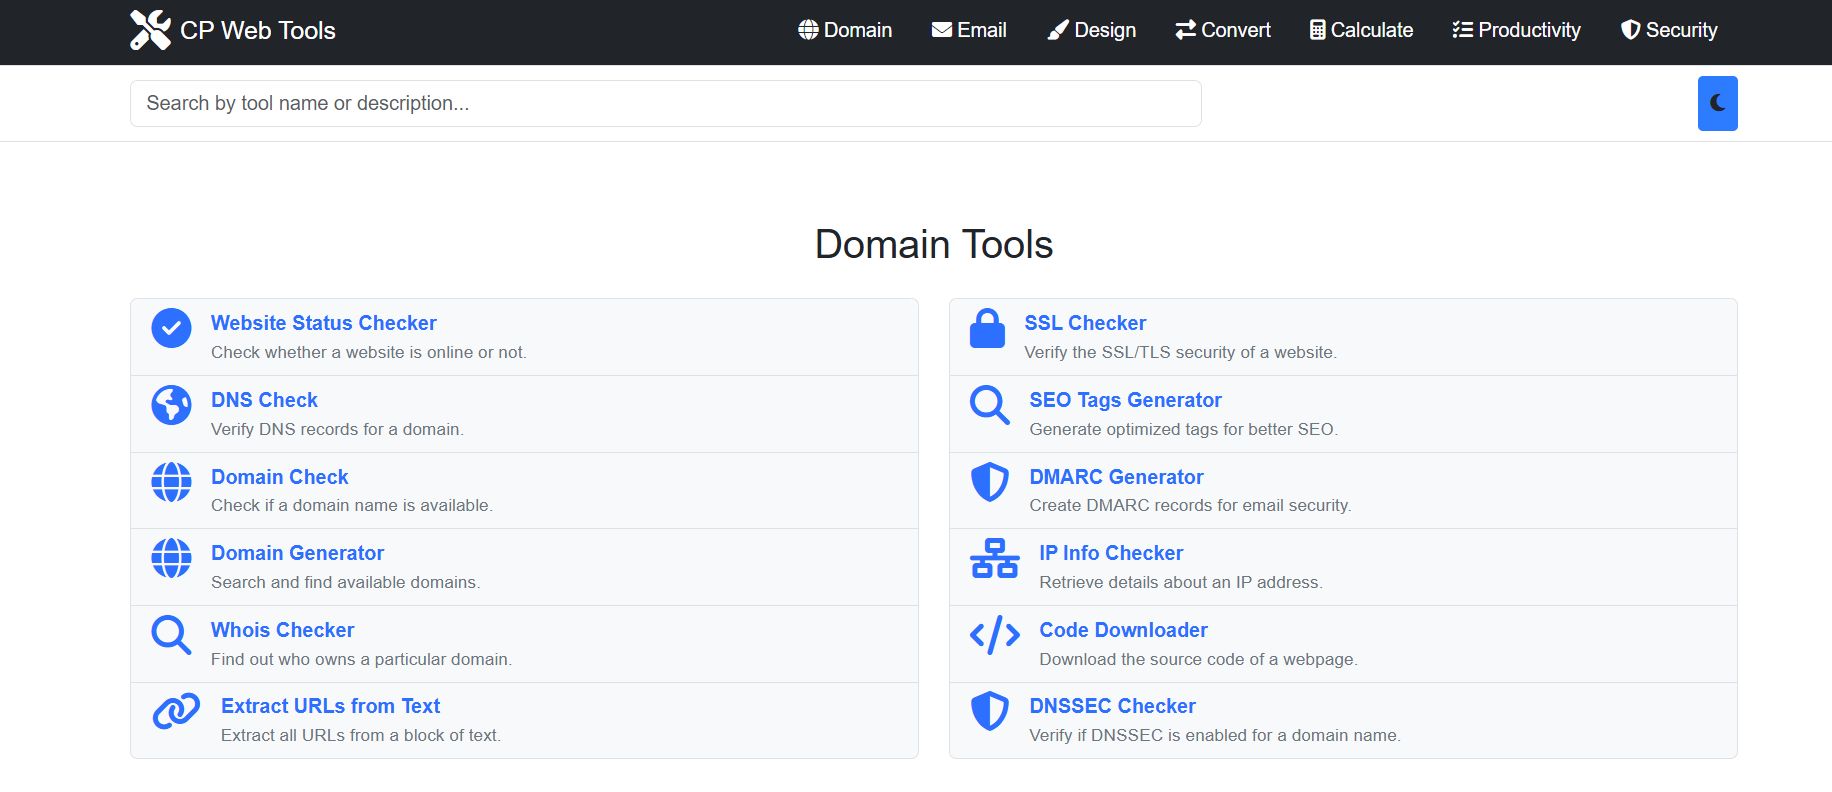Click the shield icon beside DMARC Generator
1832x792 pixels.
pos(989,482)
